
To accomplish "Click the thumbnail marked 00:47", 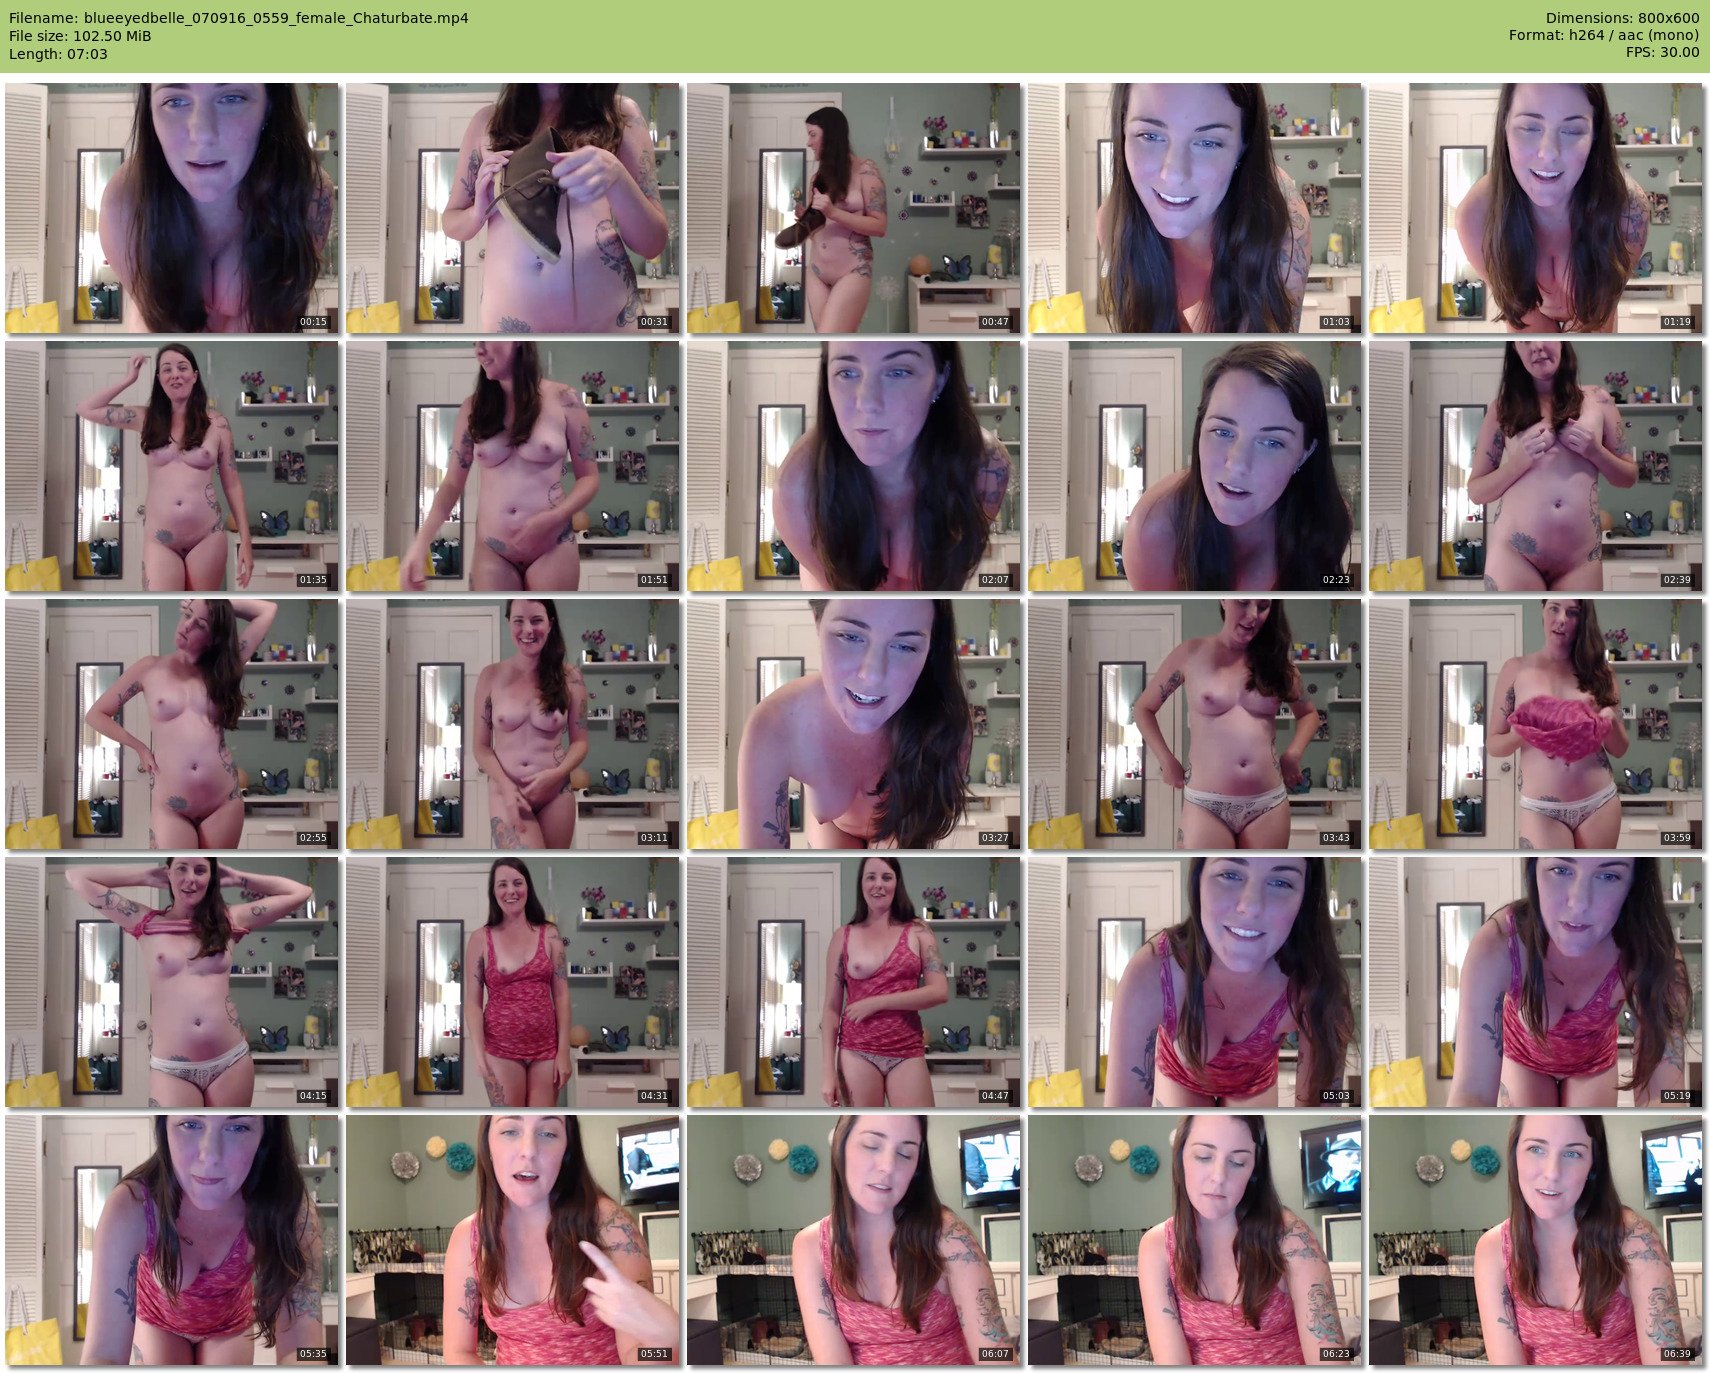I will 854,208.
